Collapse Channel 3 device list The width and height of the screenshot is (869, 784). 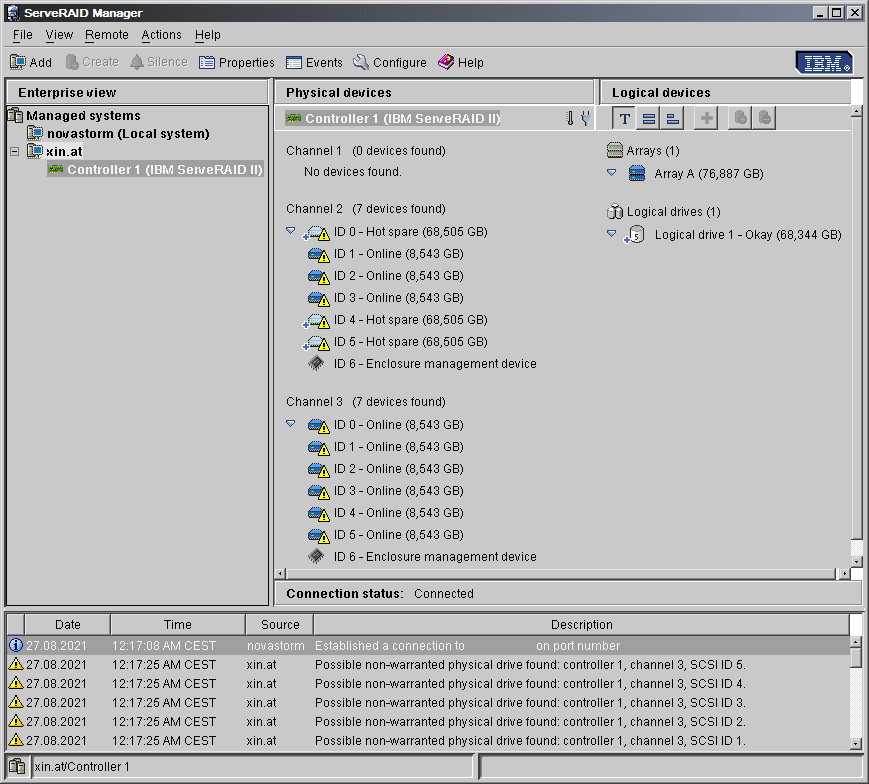click(290, 423)
